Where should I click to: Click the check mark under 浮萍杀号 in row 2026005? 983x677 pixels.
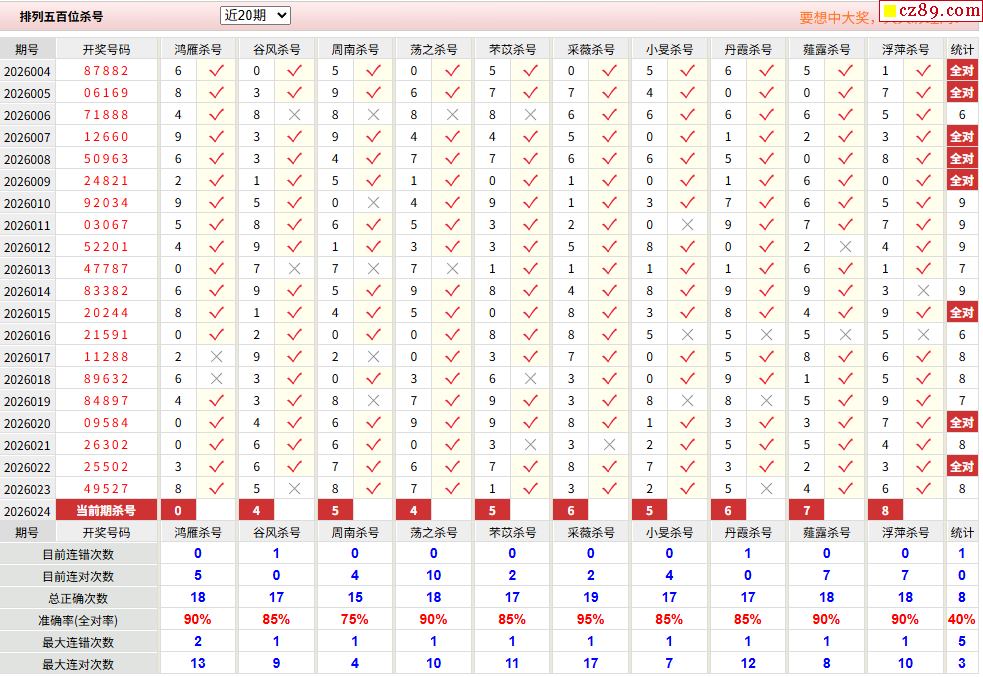[x=923, y=93]
